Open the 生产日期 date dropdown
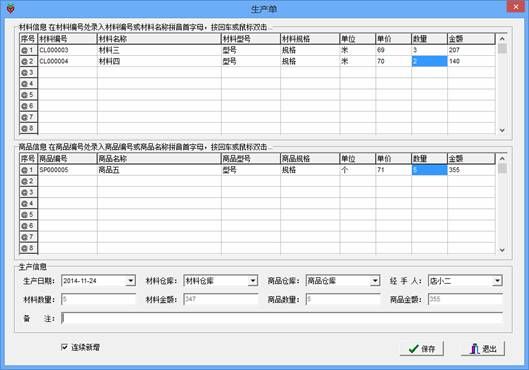Viewport: 529px width, 370px height. [131, 281]
